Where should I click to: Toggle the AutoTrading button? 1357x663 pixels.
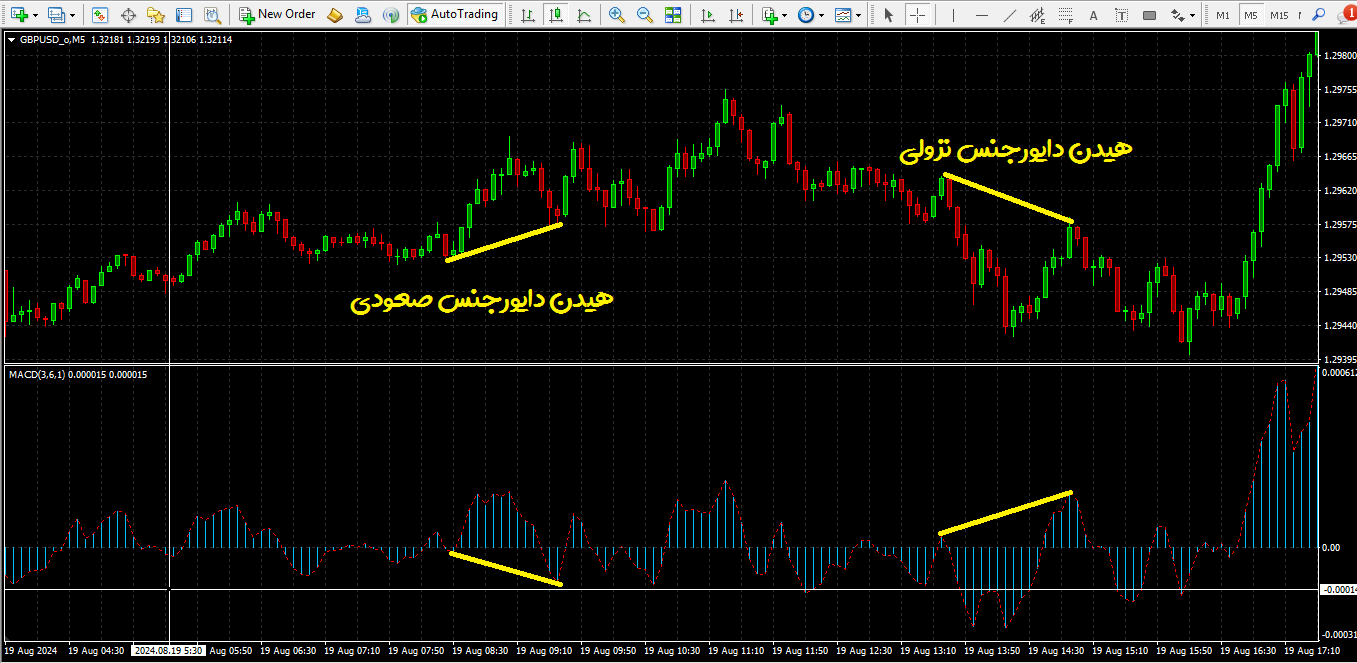tap(455, 15)
